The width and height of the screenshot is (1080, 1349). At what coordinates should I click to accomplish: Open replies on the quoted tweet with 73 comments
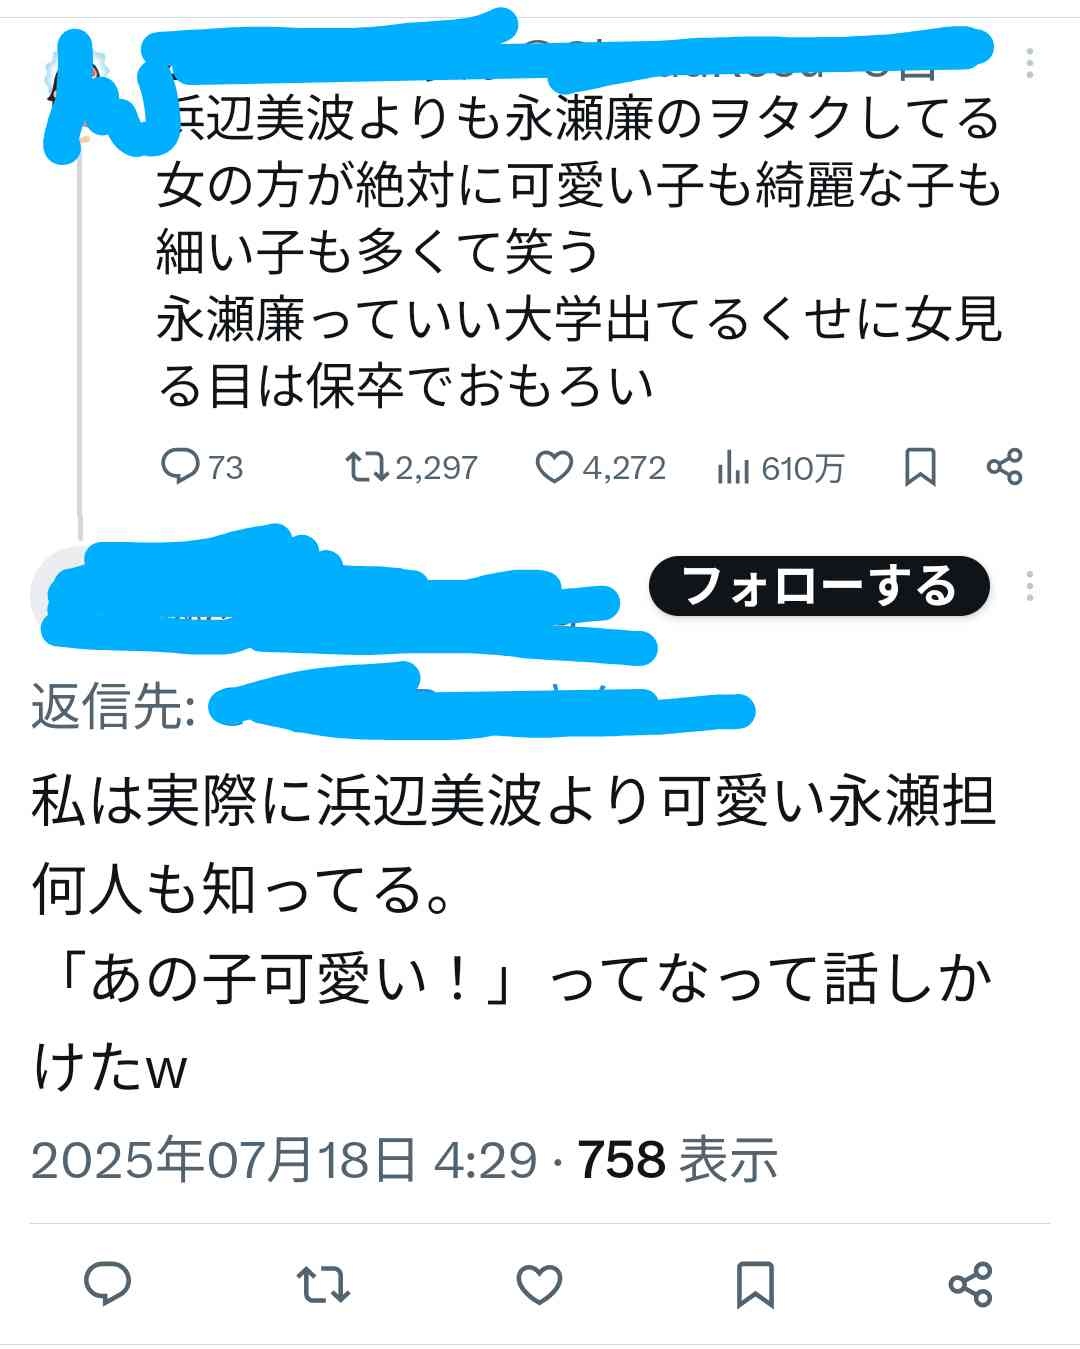point(202,467)
